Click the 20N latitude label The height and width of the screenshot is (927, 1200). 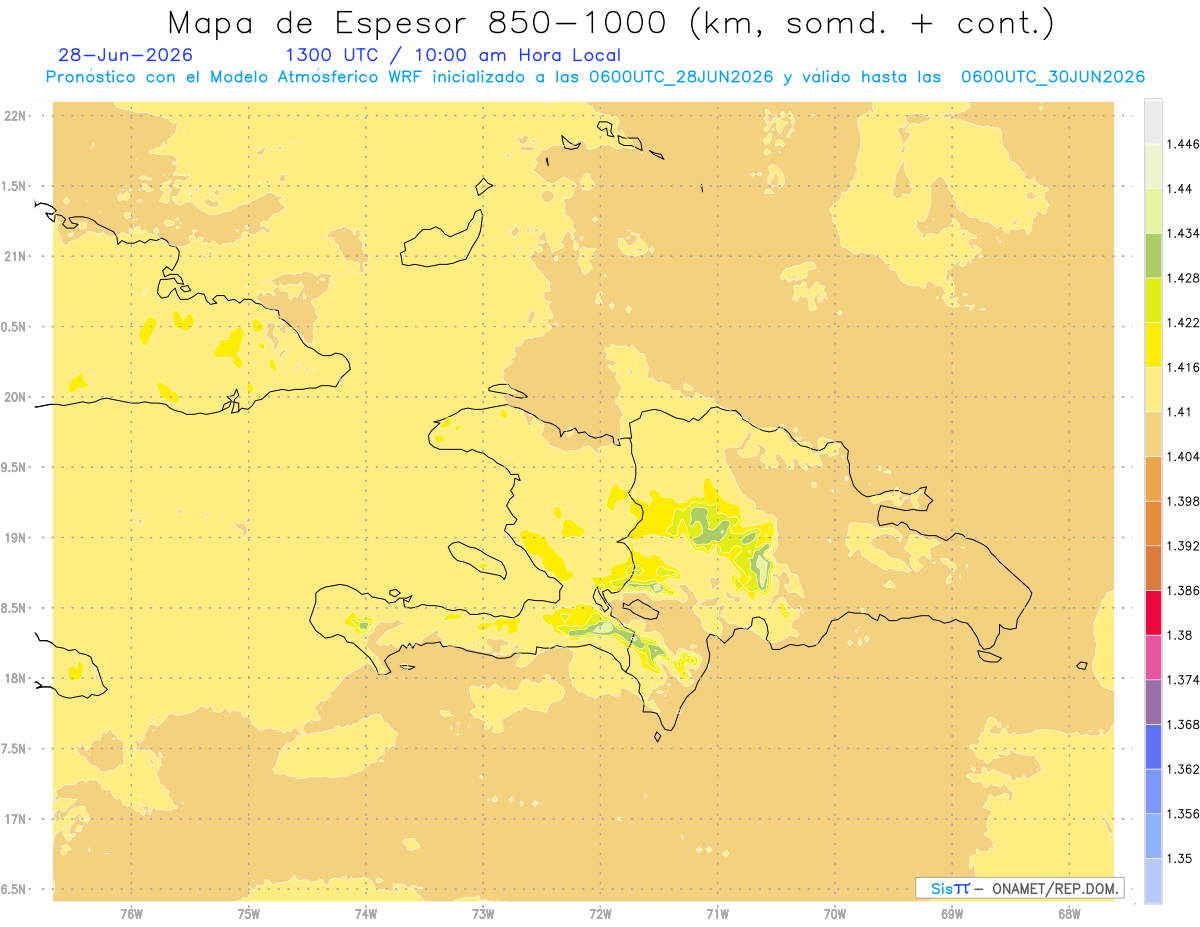coord(17,397)
